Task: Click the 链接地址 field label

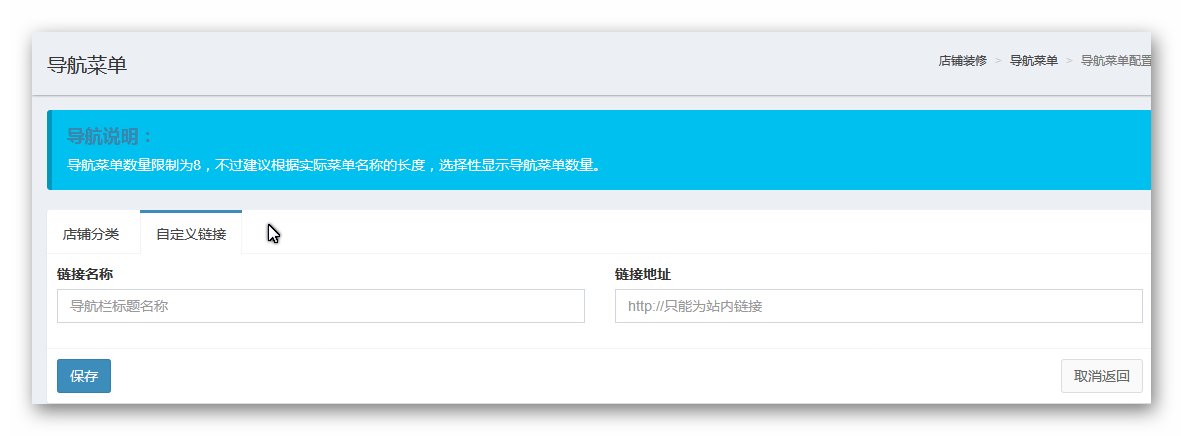Action: coord(649,274)
